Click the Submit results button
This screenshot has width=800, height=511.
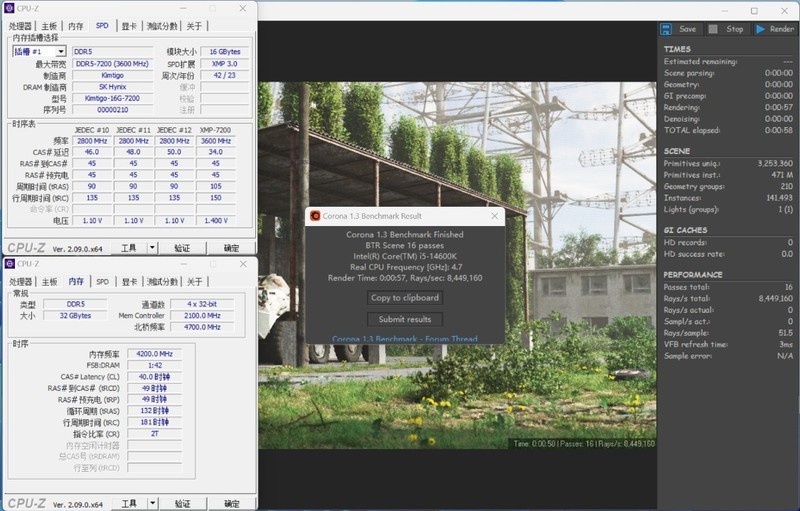tap(404, 319)
